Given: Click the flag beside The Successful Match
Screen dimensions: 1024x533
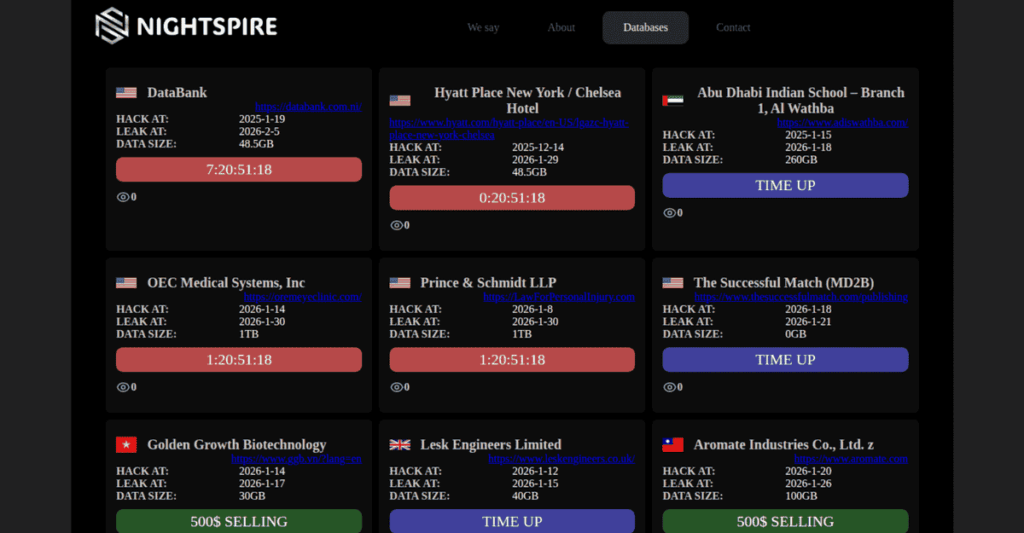Looking at the screenshot, I should pos(673,283).
